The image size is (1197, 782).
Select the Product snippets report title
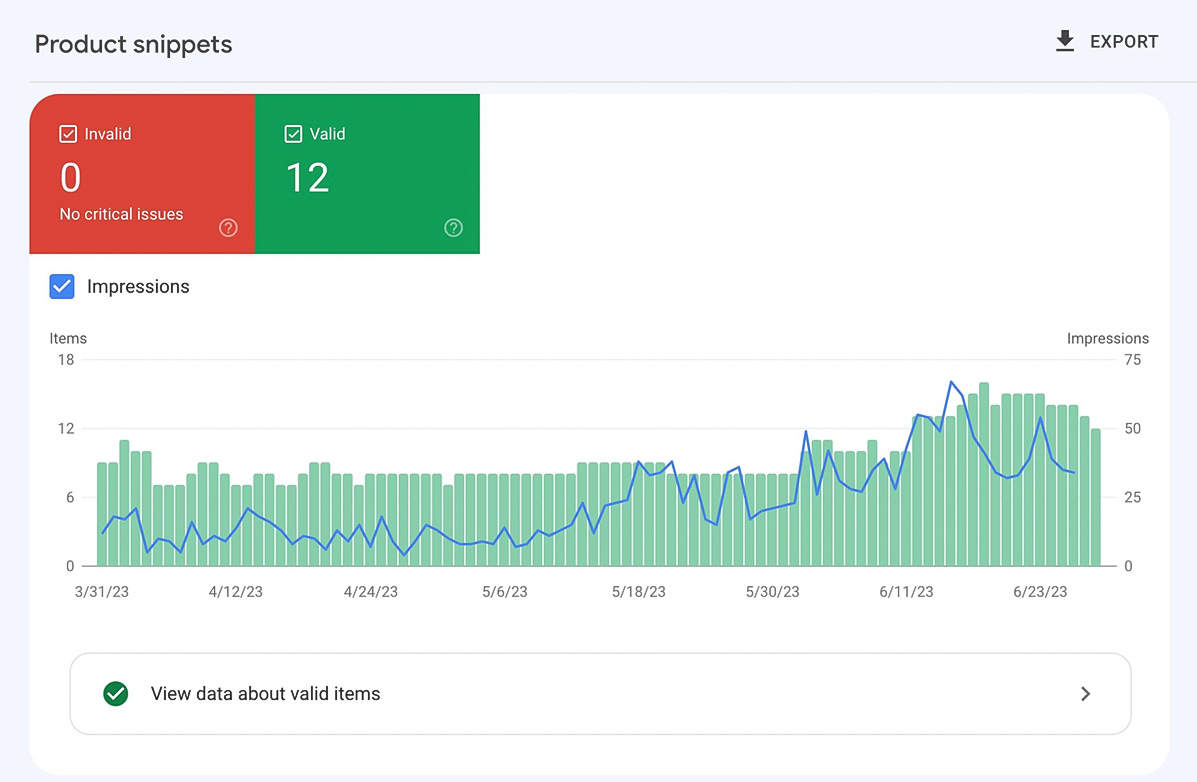(133, 44)
